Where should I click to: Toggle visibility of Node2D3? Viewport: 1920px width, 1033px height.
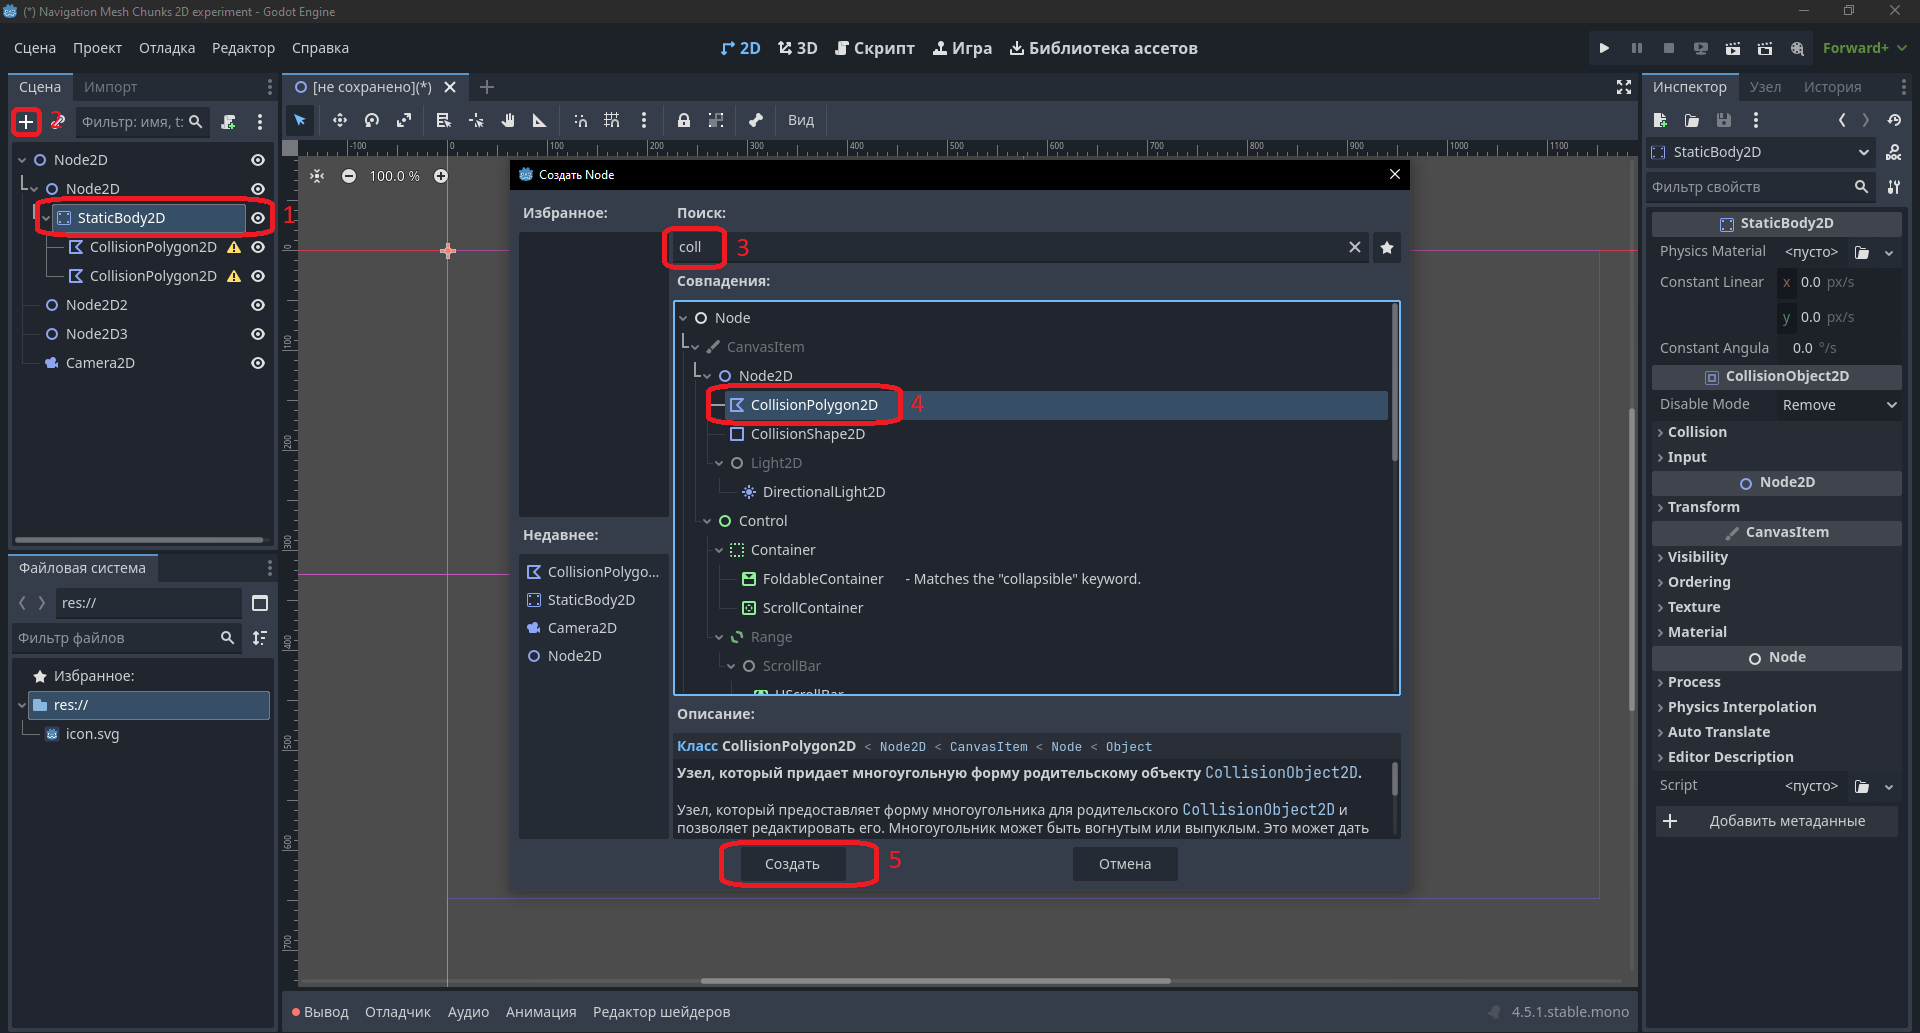tap(258, 334)
